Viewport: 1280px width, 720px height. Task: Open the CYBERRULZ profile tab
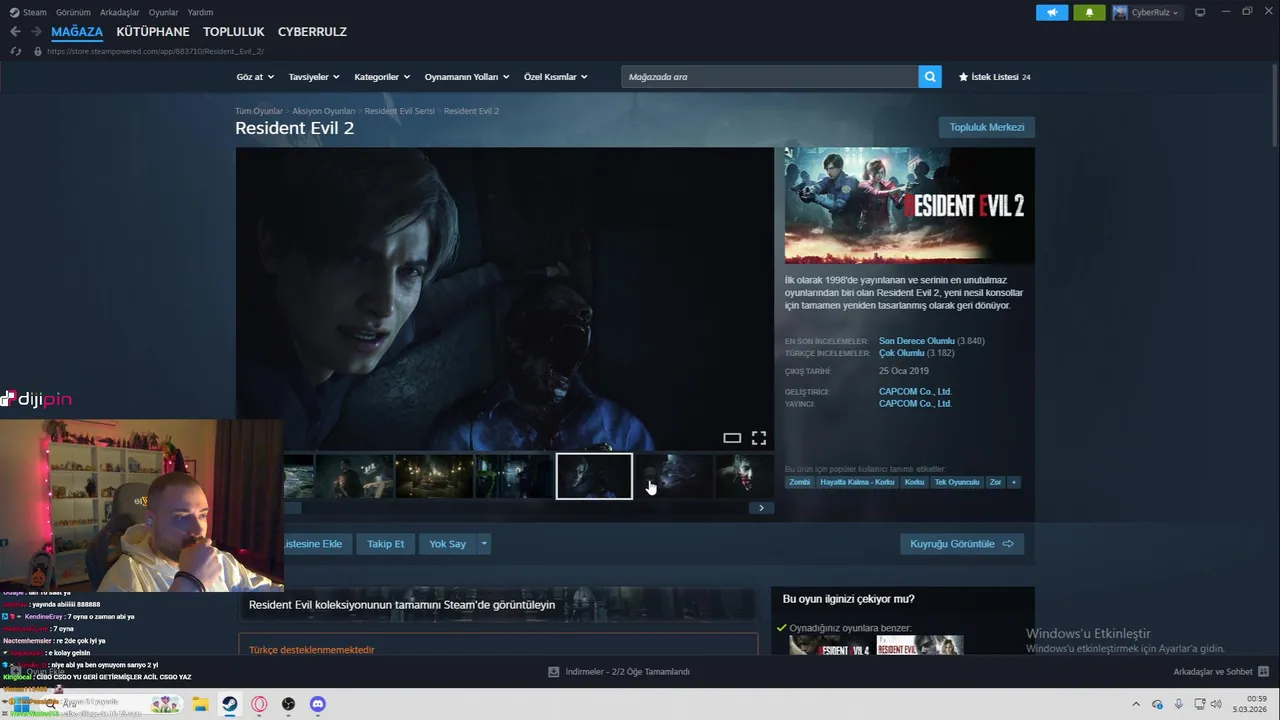(x=312, y=32)
